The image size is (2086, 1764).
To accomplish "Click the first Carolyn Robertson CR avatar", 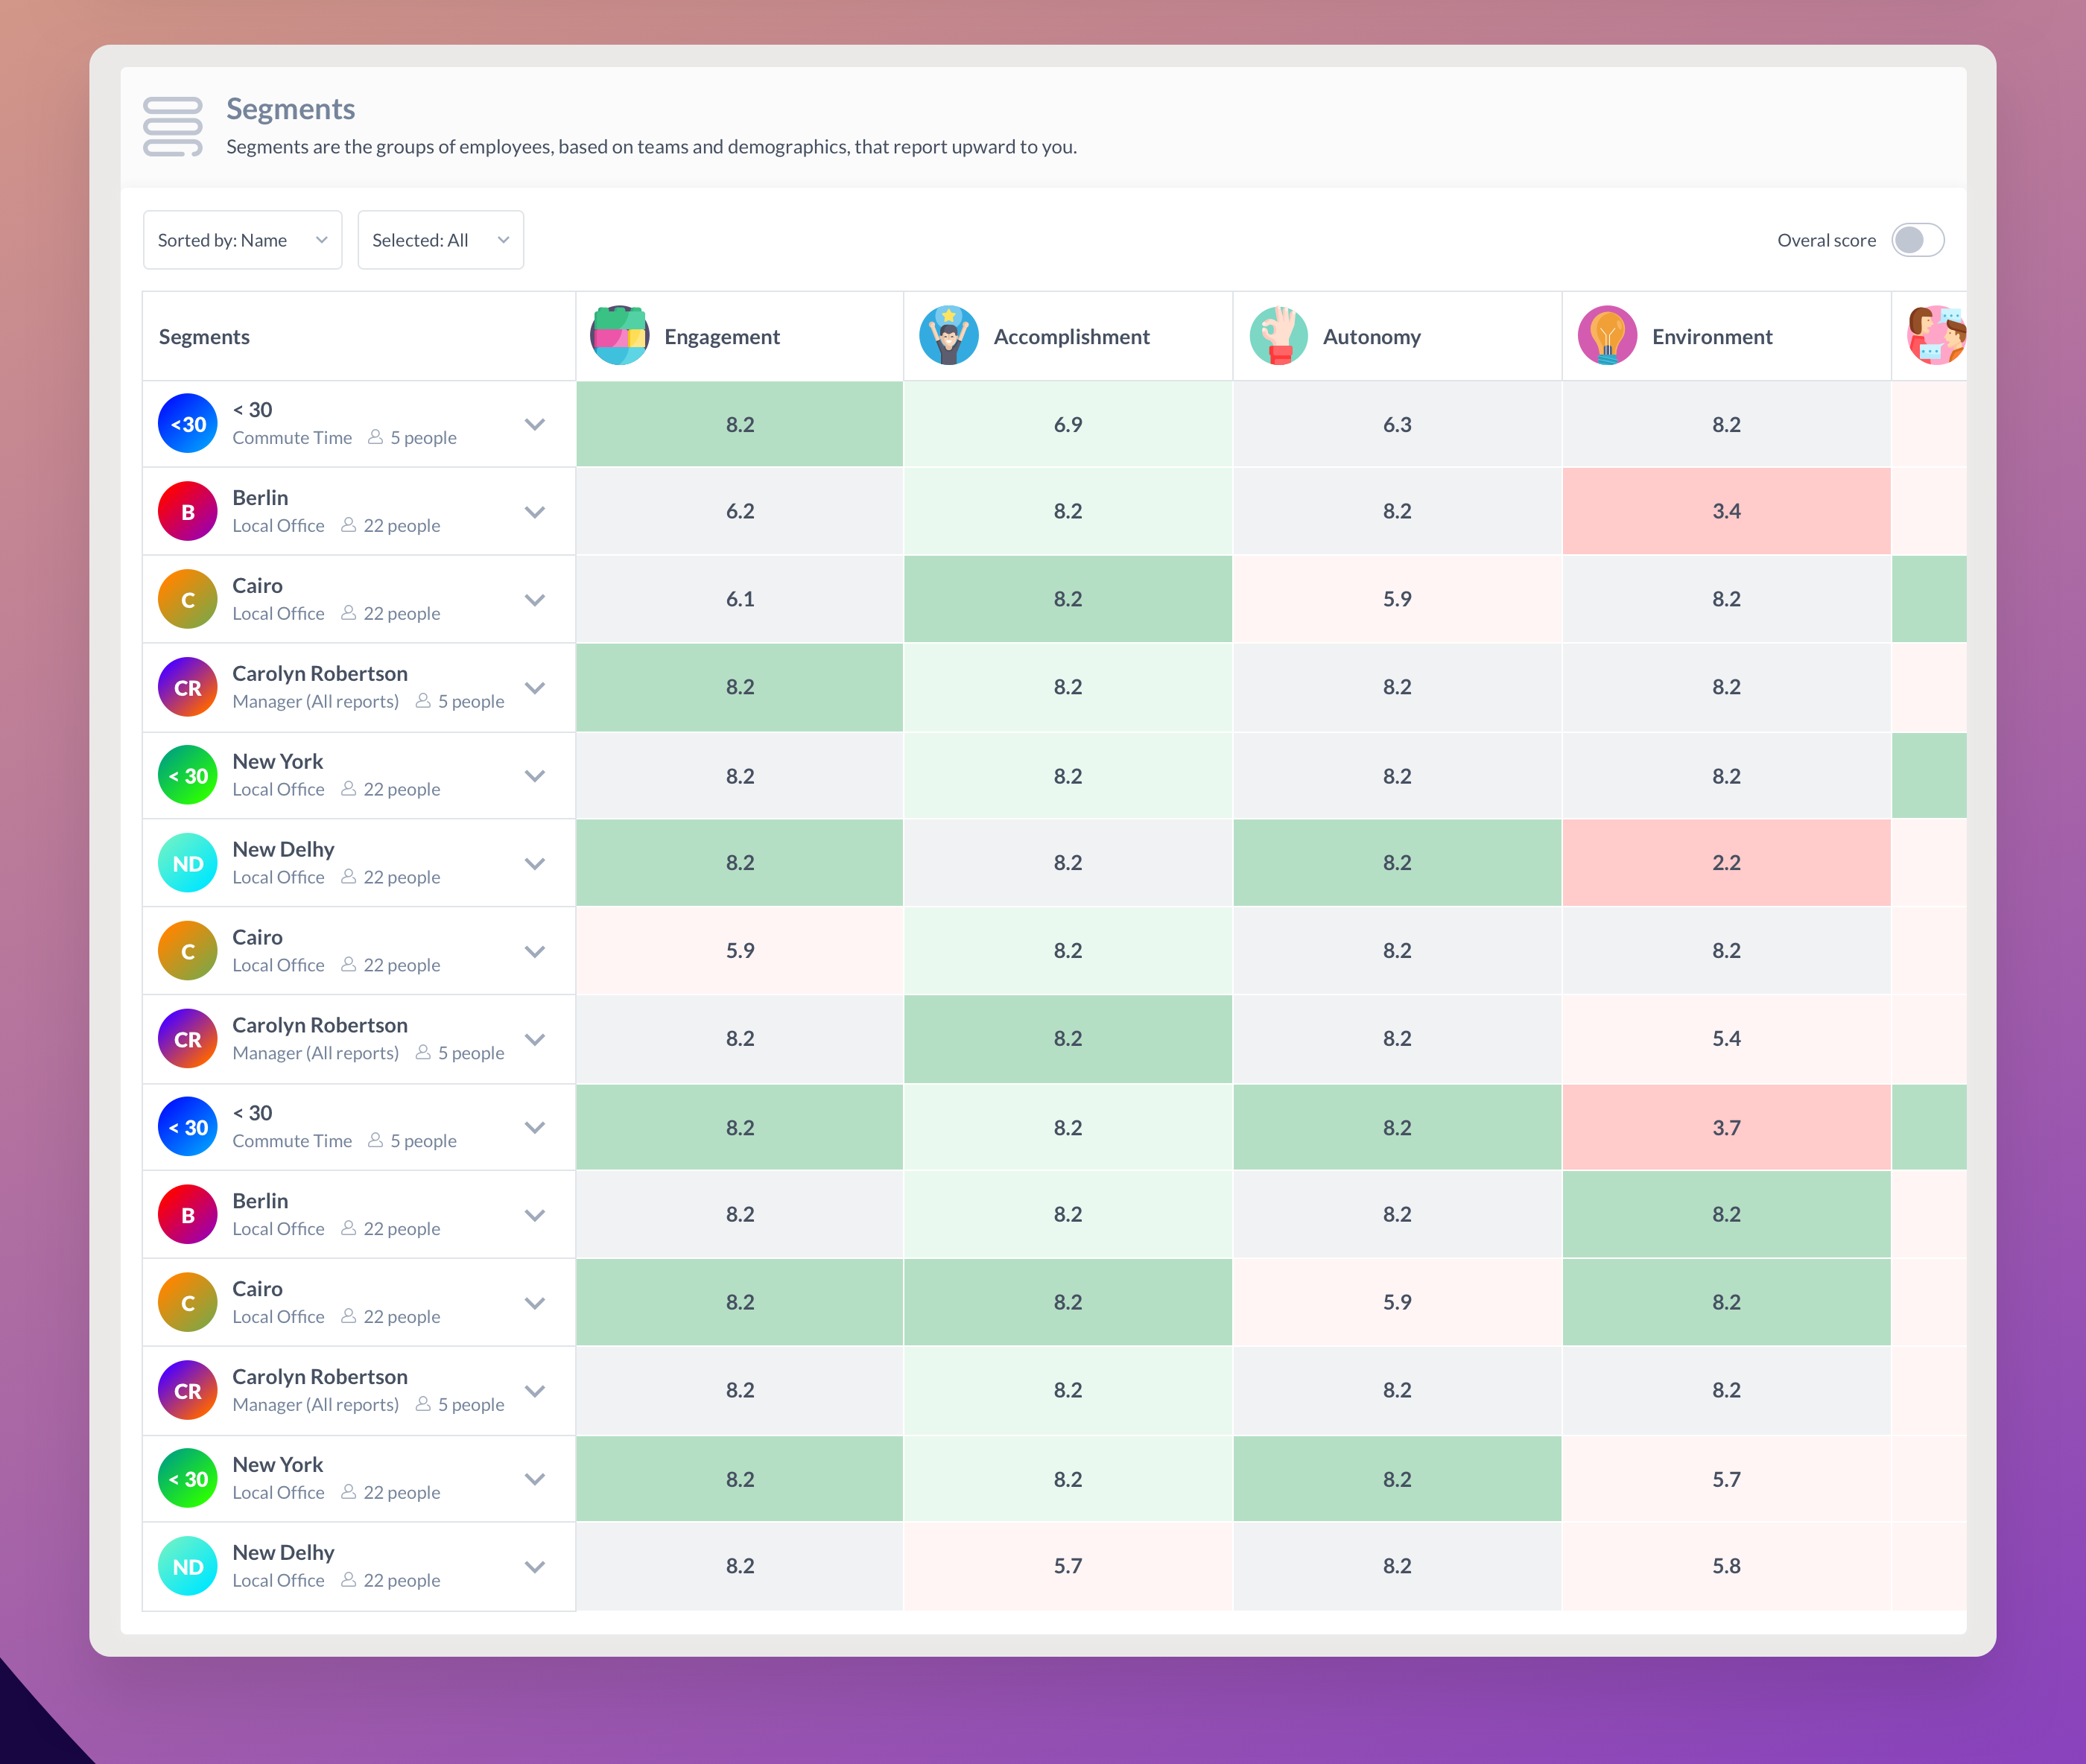I will [188, 688].
